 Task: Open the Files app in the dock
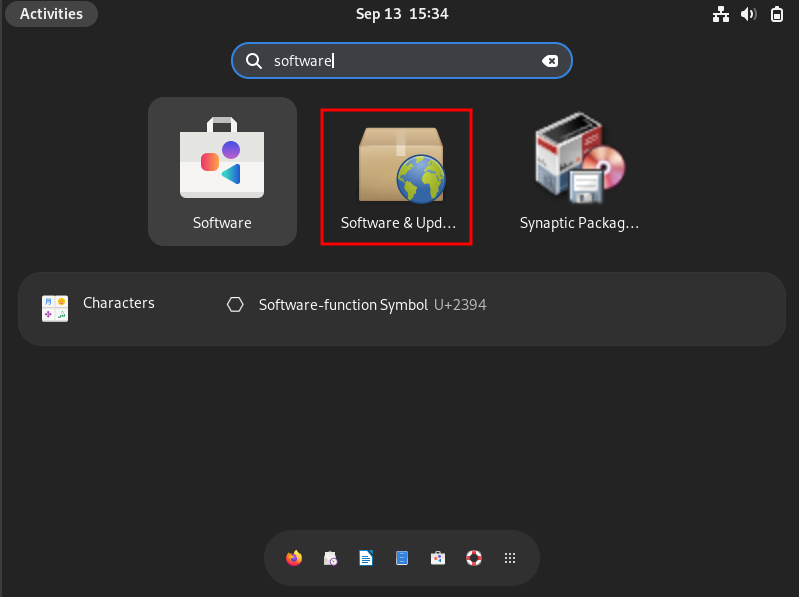402,558
